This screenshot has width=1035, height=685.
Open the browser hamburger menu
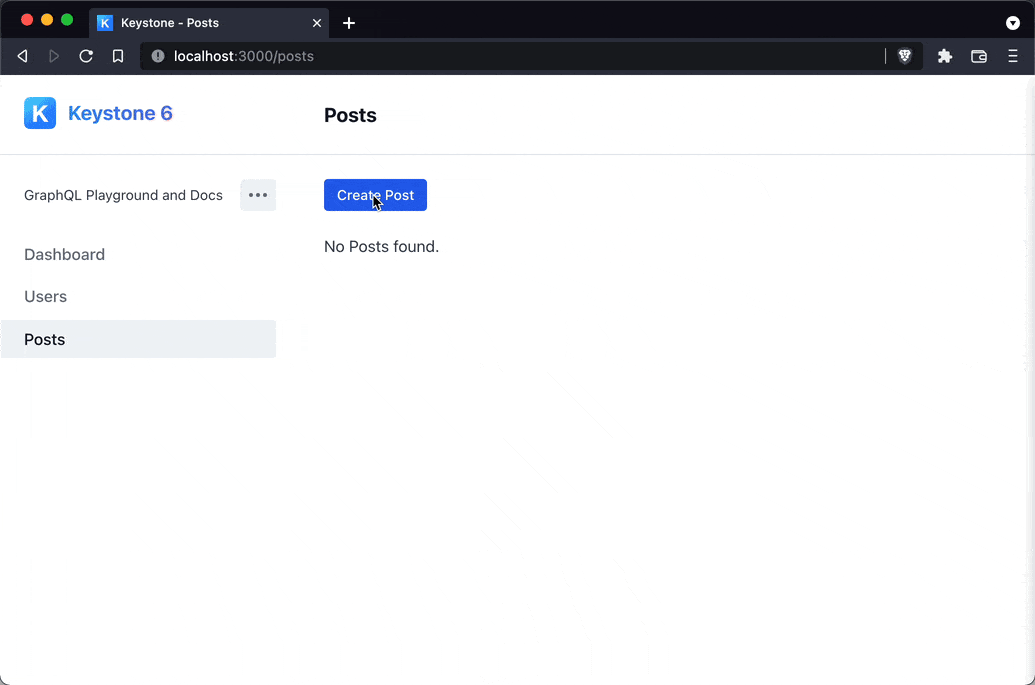coord(1013,56)
